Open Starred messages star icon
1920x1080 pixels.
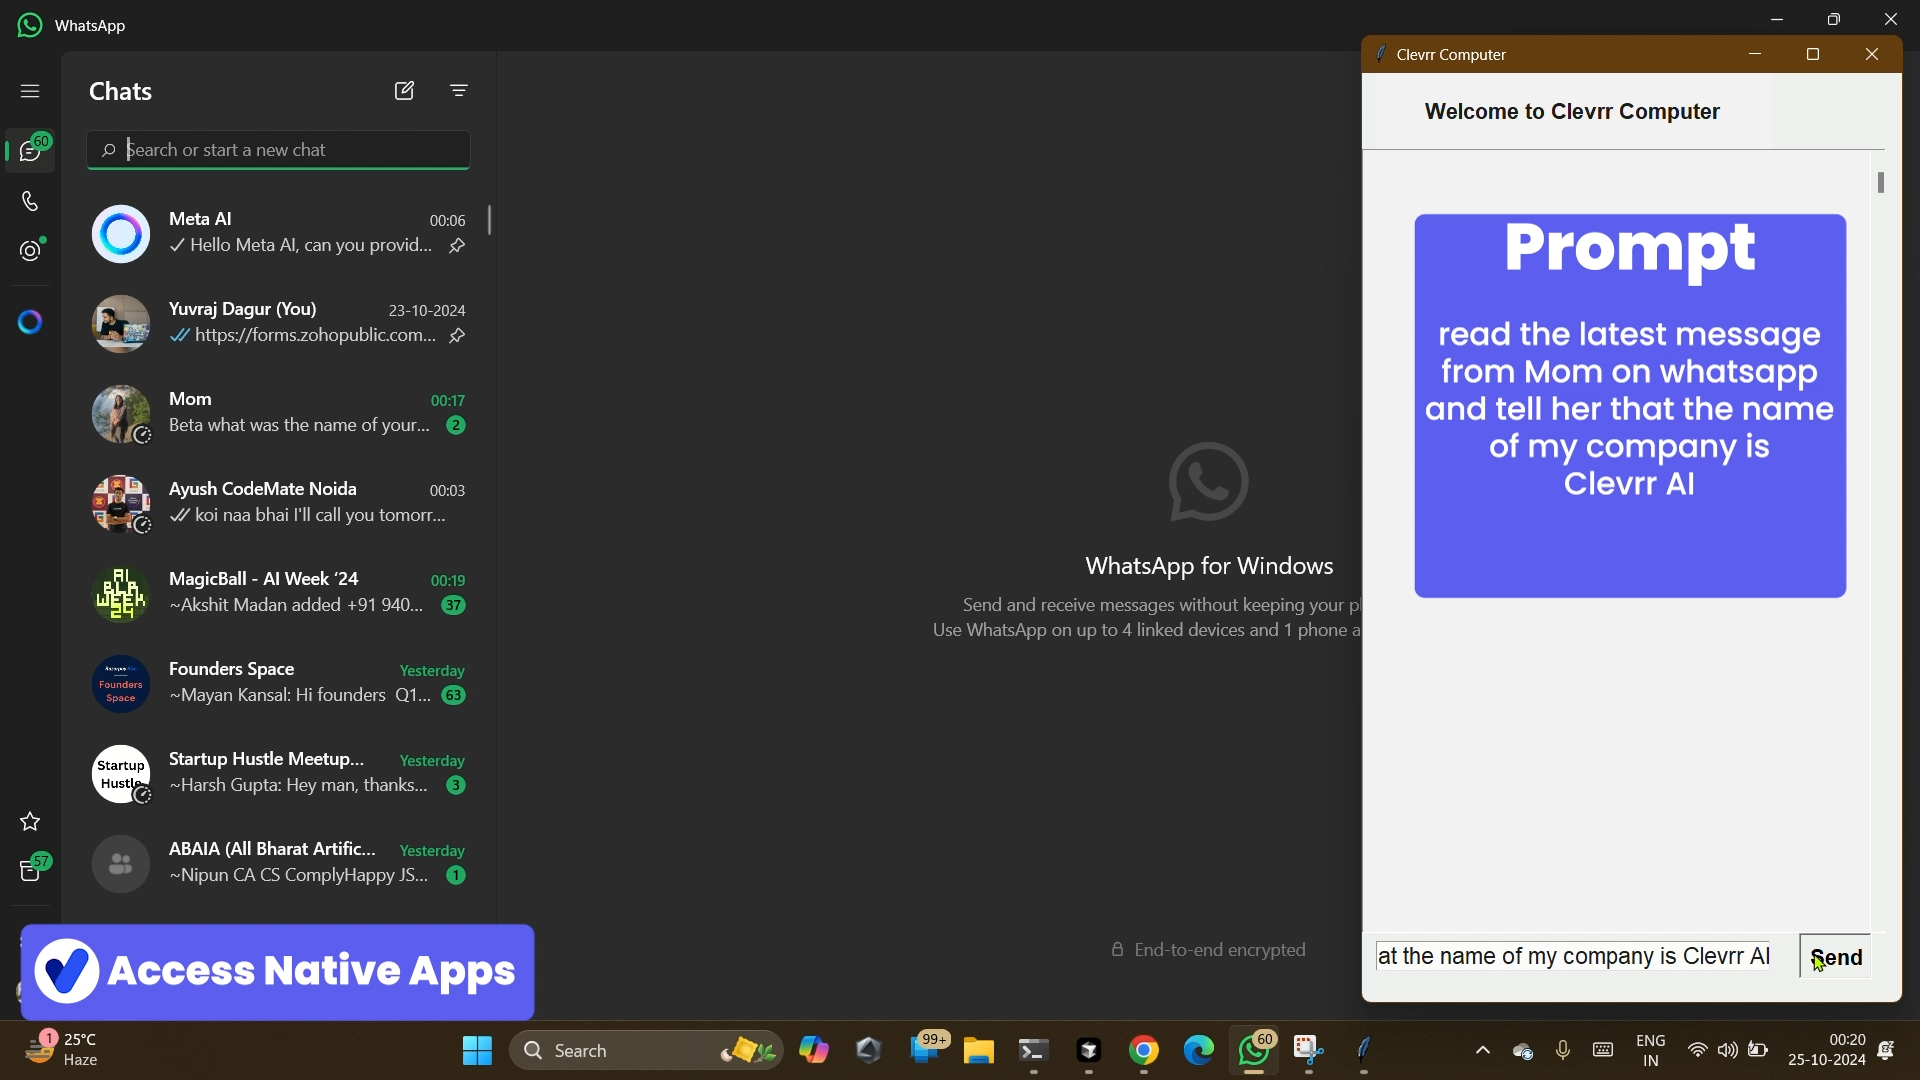pos(30,822)
